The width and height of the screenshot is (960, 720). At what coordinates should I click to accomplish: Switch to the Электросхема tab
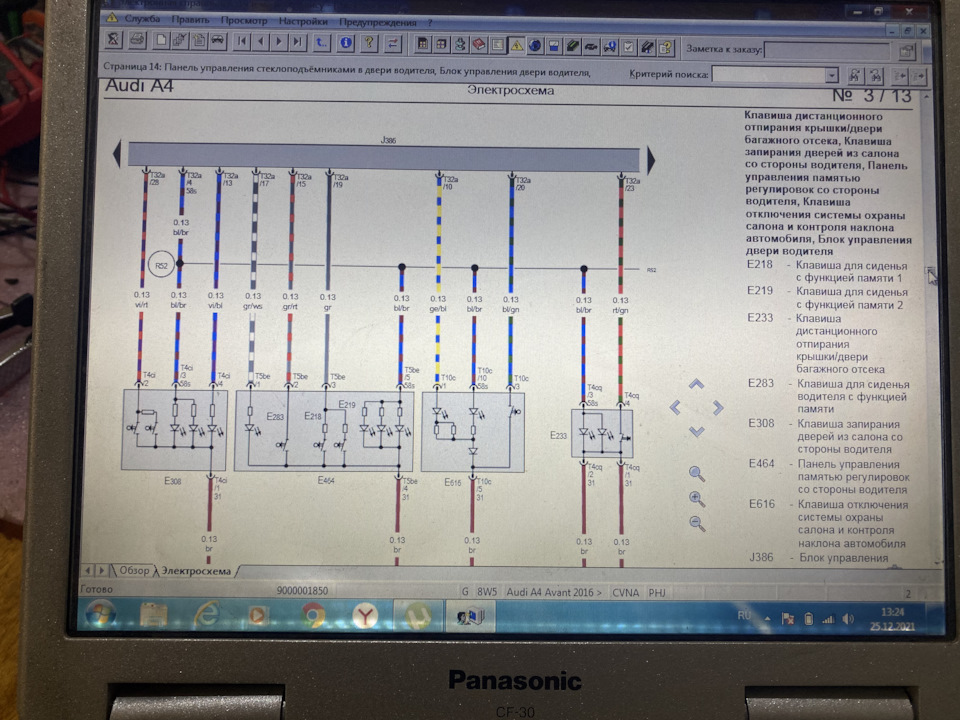[x=196, y=571]
